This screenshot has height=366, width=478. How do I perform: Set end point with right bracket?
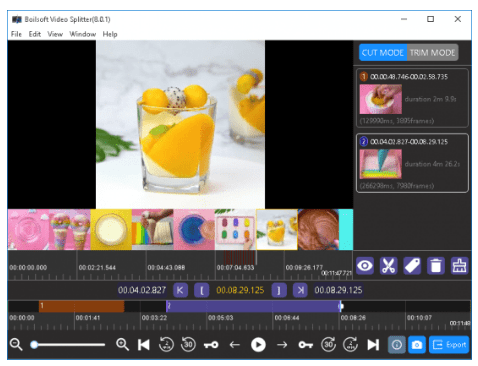[x=279, y=290]
